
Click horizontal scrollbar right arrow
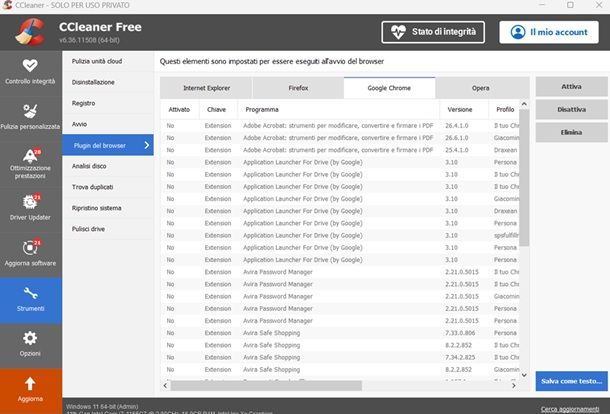pos(514,385)
